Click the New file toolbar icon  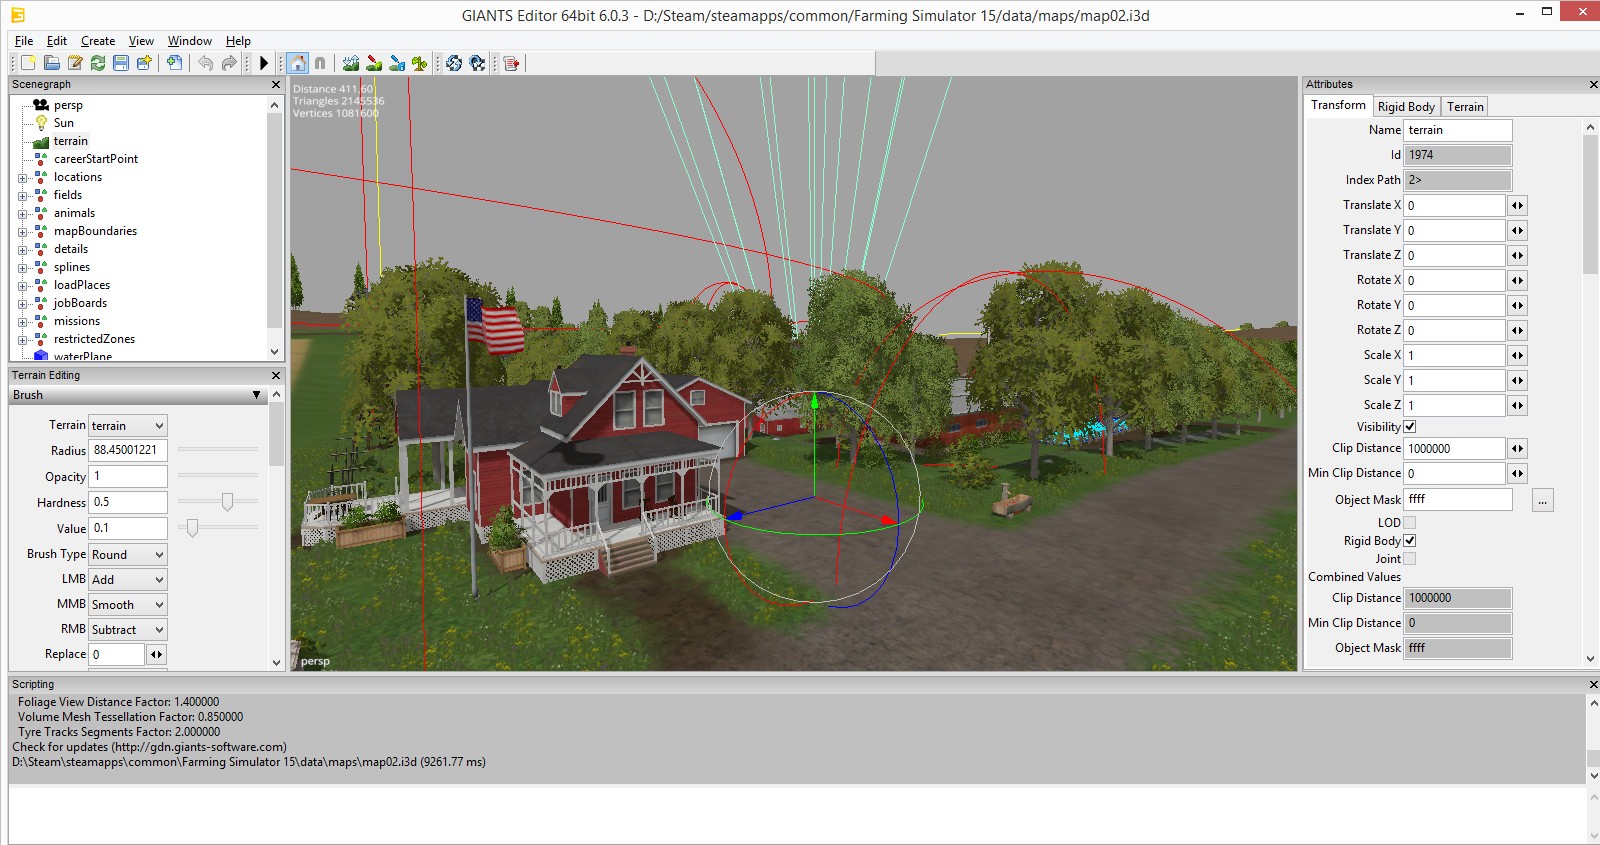(x=28, y=63)
